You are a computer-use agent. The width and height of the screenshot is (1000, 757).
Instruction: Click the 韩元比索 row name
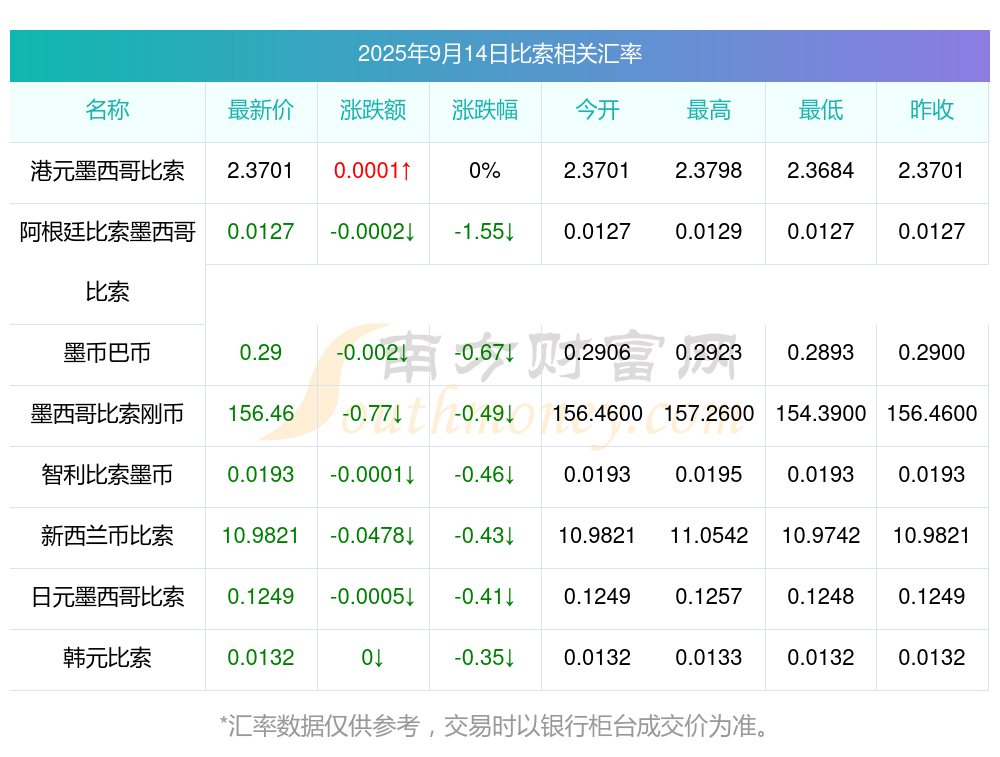107,658
